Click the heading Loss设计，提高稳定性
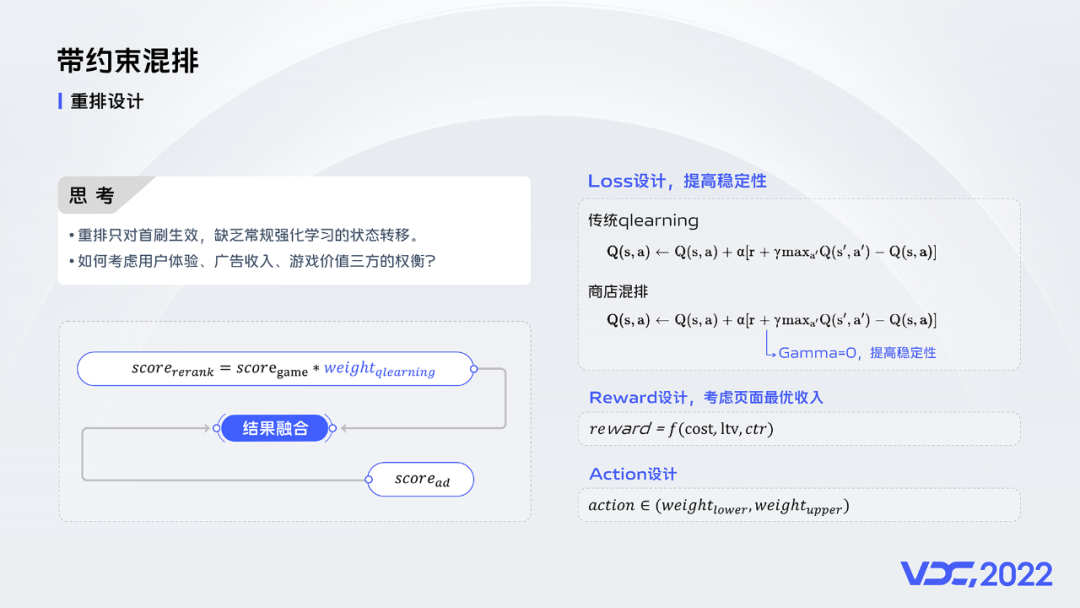Image resolution: width=1080 pixels, height=608 pixels. coord(677,181)
